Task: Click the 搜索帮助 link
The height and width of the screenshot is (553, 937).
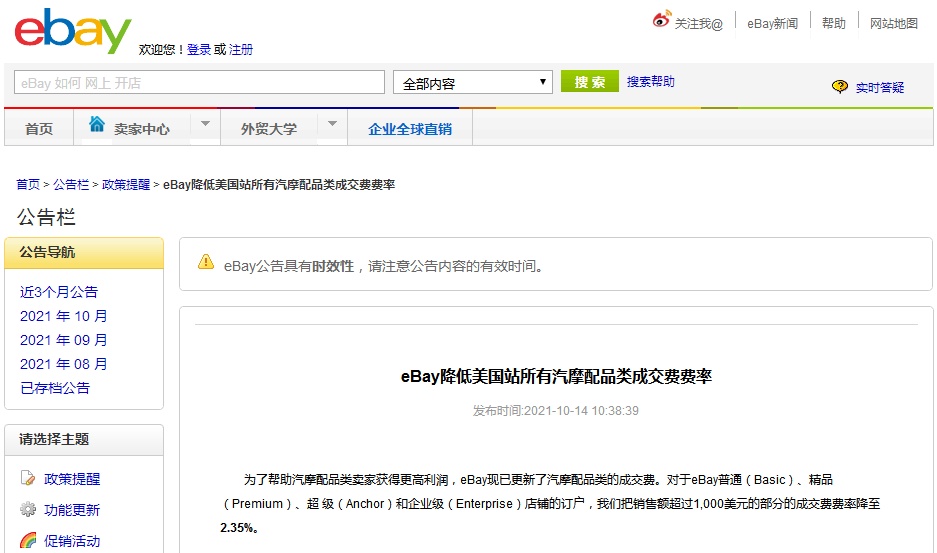Action: (x=651, y=81)
